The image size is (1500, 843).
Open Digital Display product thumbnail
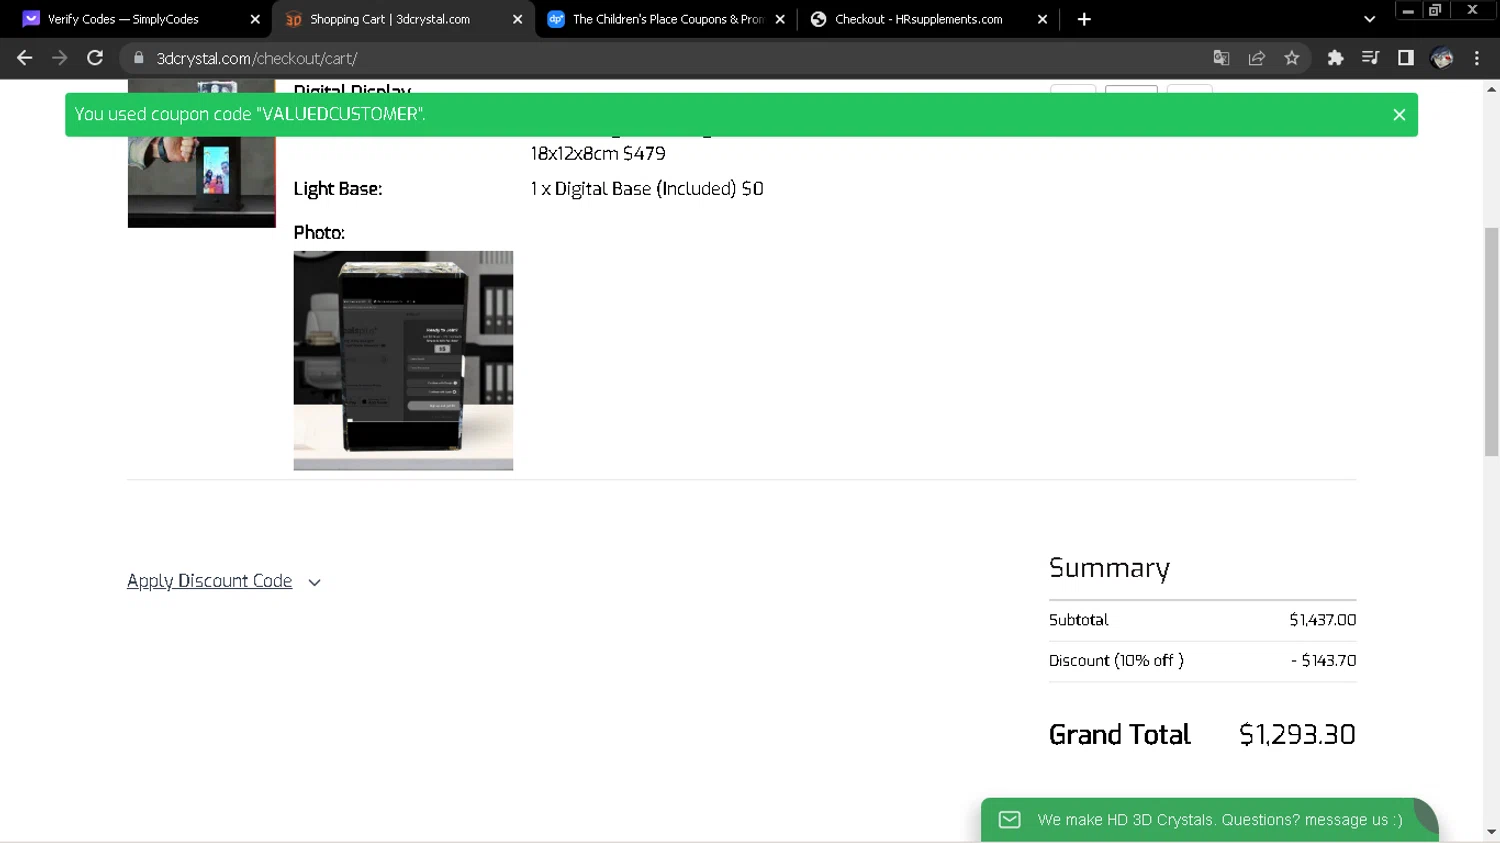(201, 154)
